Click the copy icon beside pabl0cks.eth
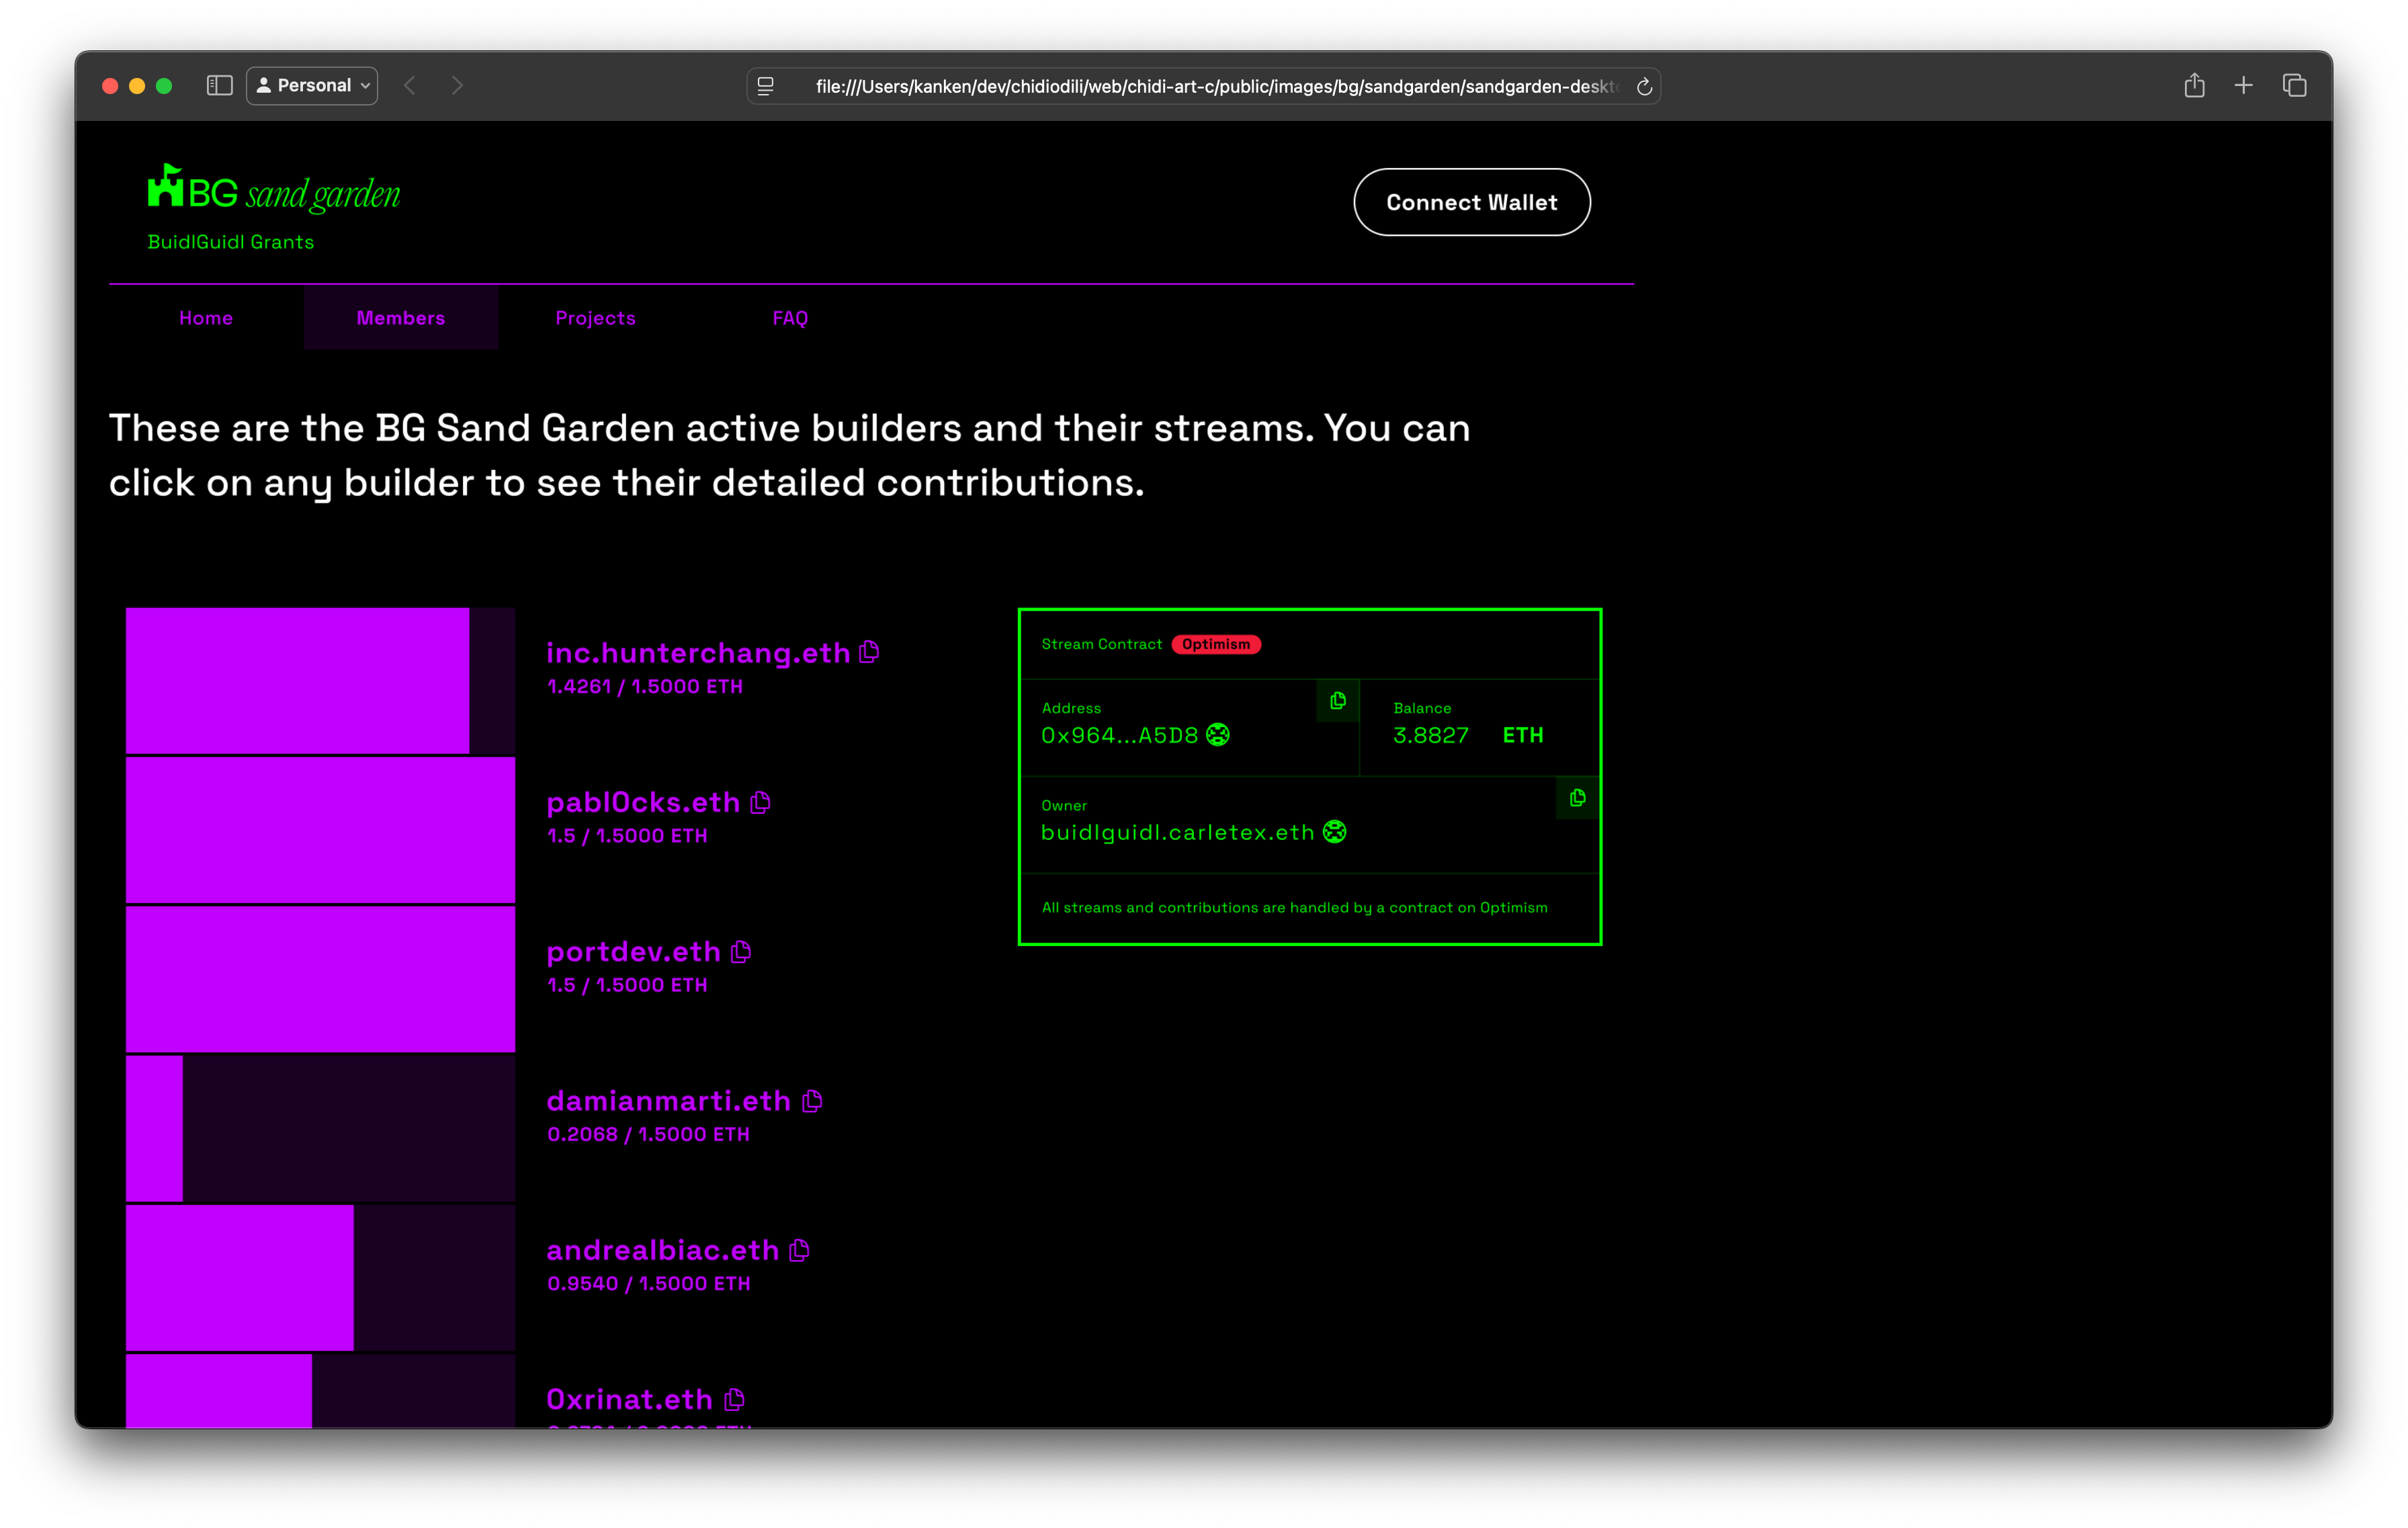 click(761, 802)
